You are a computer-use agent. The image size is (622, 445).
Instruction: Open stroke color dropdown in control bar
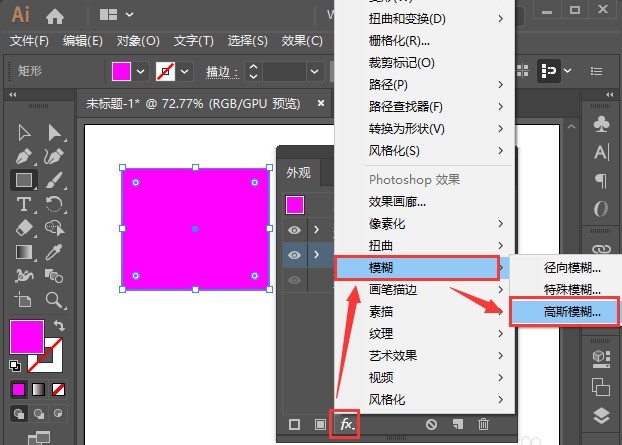tap(184, 72)
